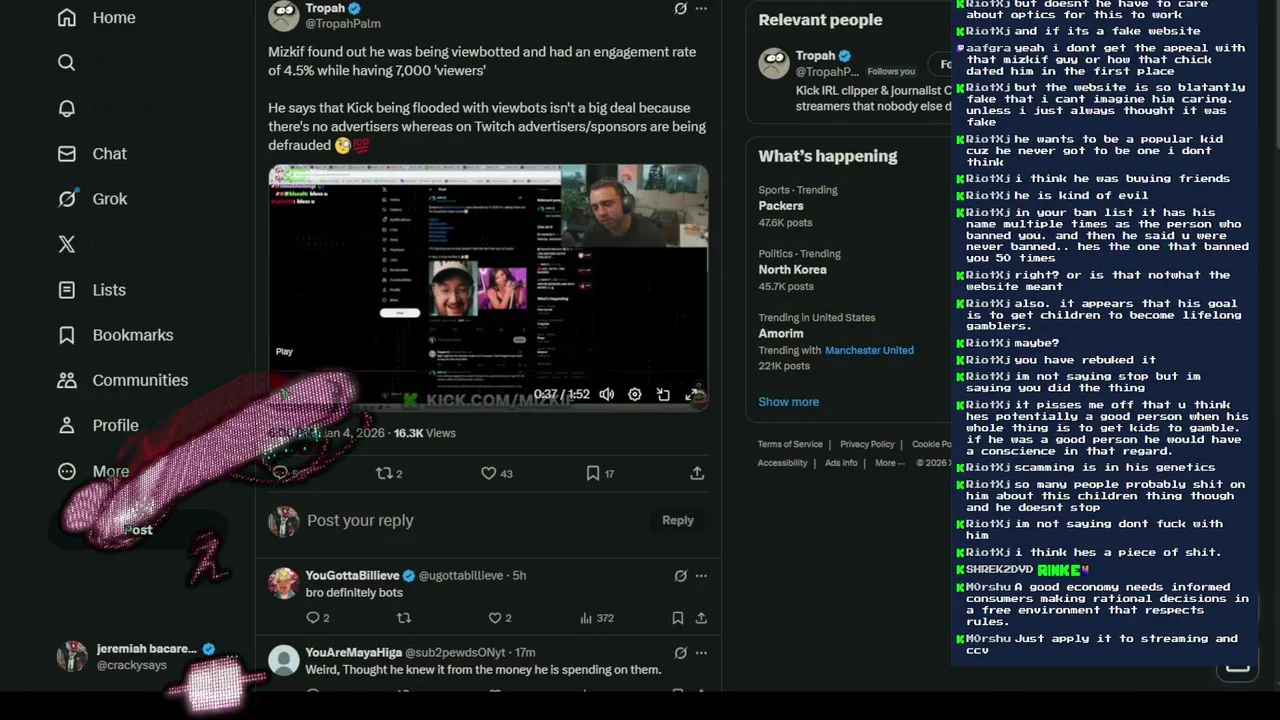The image size is (1280, 720).
Task: Open the Lists icon
Action: pyautogui.click(x=67, y=289)
